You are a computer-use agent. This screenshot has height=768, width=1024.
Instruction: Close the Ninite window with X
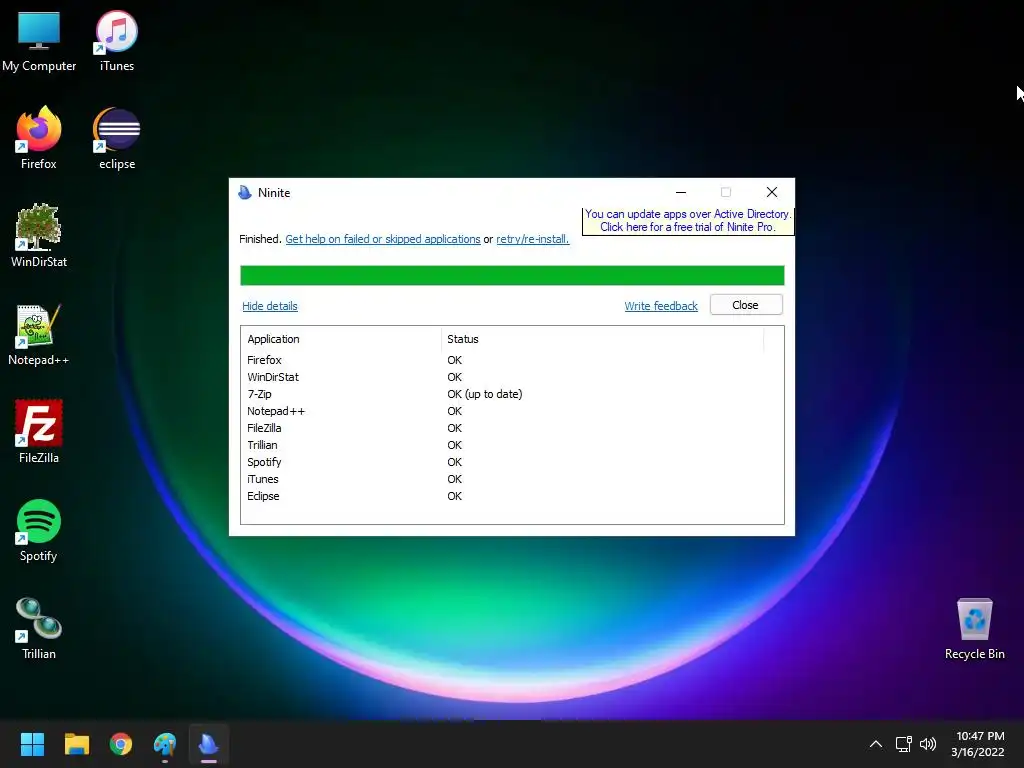point(772,192)
